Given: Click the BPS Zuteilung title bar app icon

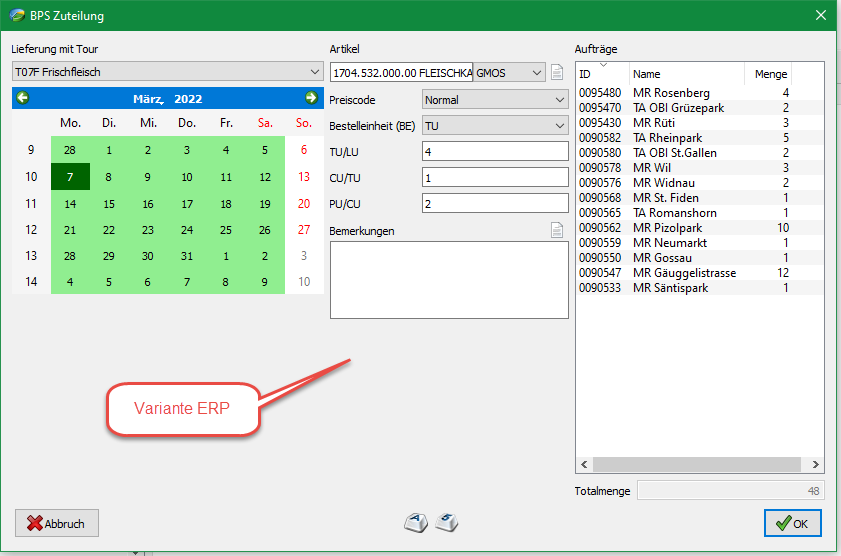Looking at the screenshot, I should tap(16, 15).
